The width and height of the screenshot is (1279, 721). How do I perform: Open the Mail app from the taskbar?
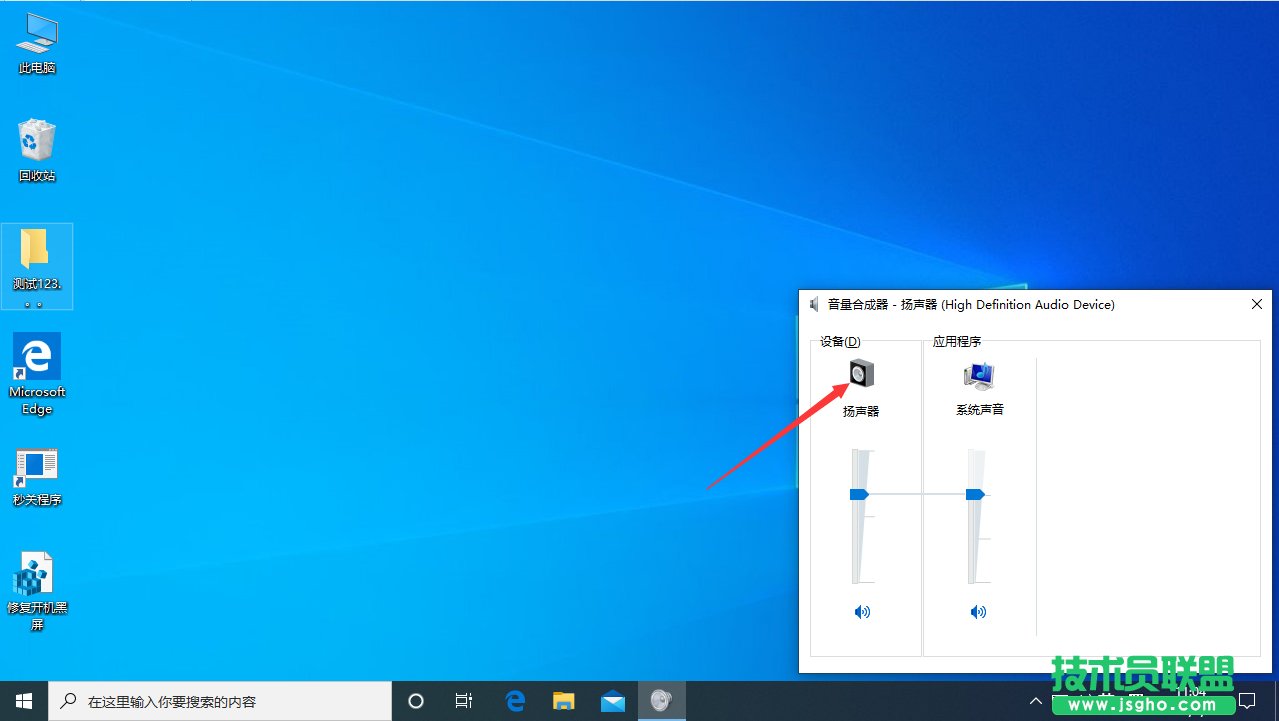point(612,700)
